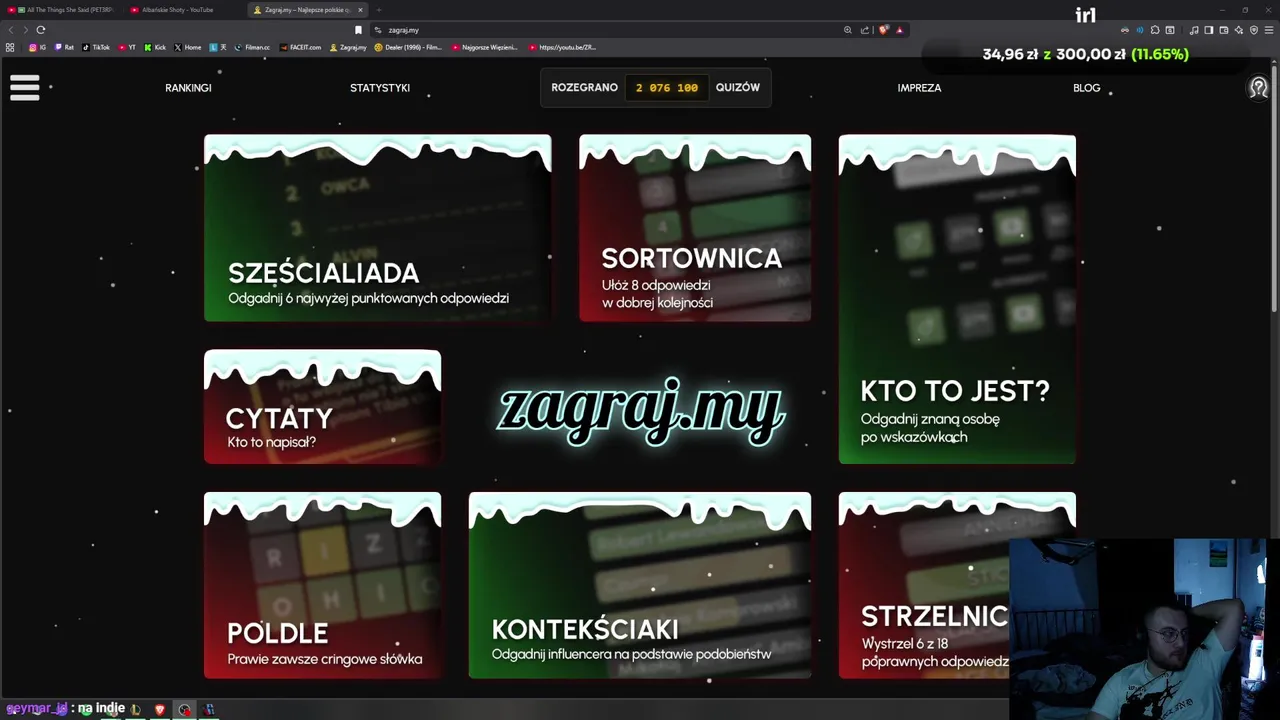
Task: Open the Leo AI sparkle icon
Action: 1238,30
